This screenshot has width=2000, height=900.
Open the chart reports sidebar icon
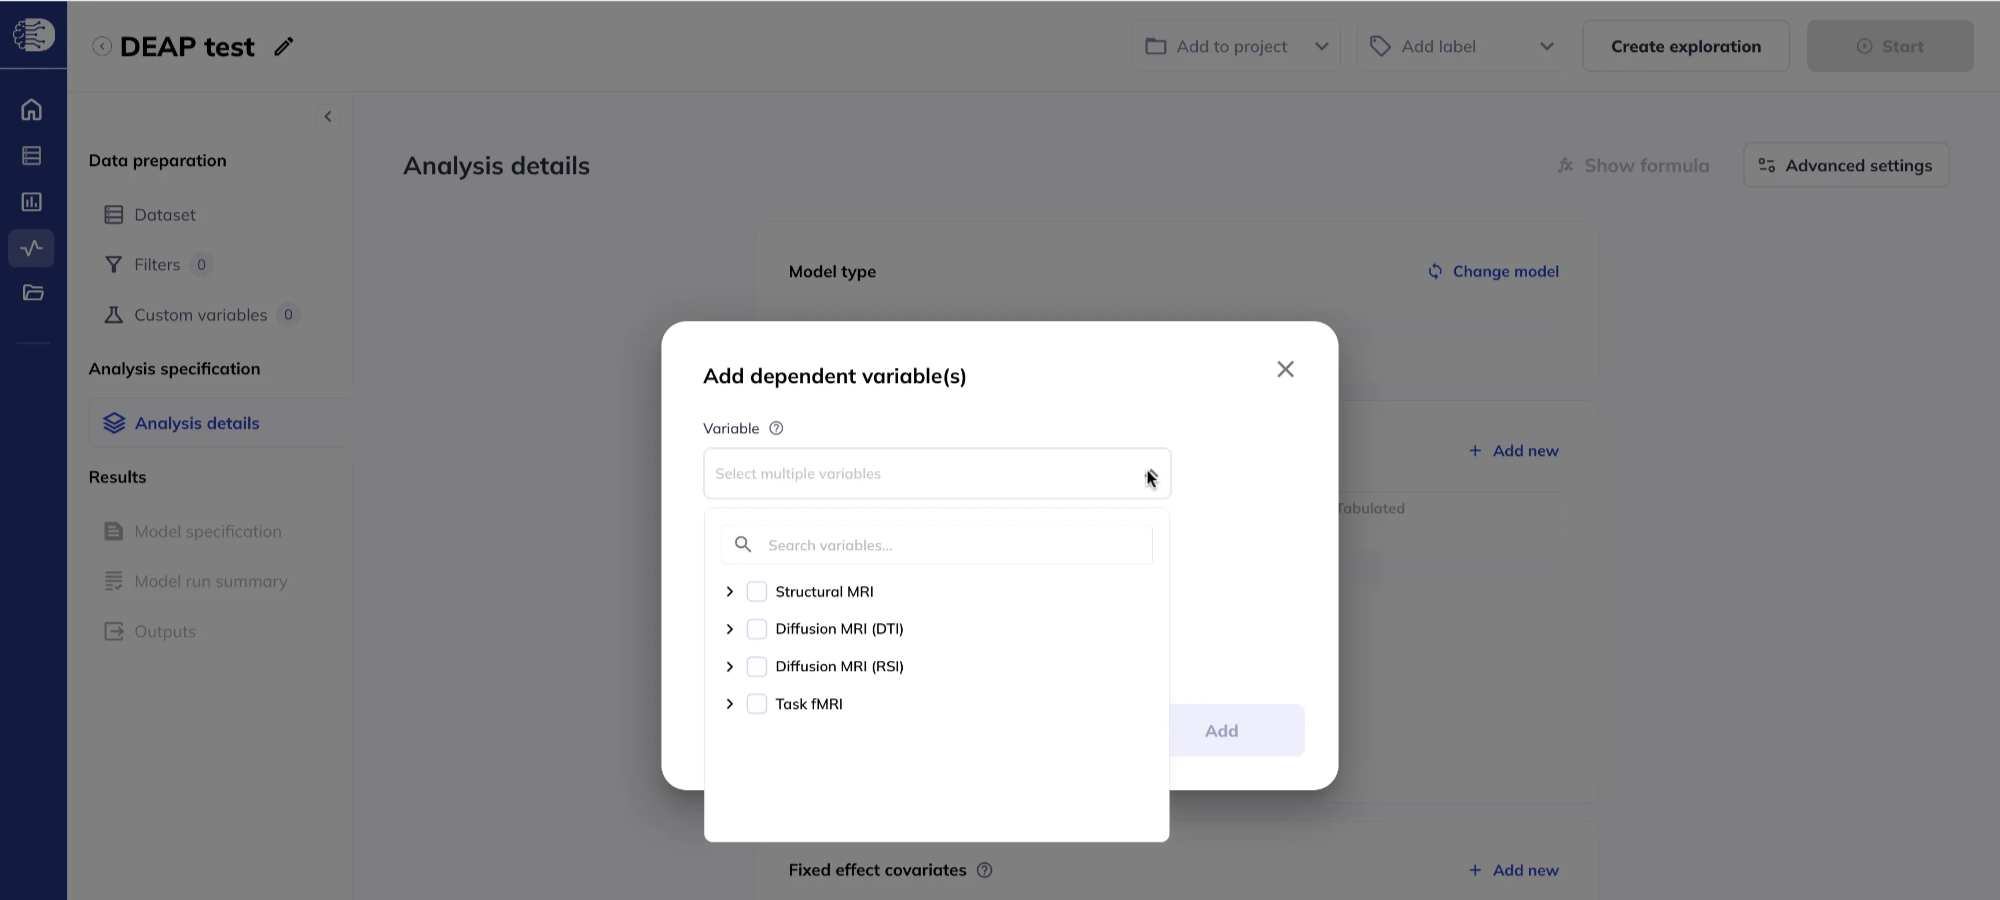[x=32, y=202]
